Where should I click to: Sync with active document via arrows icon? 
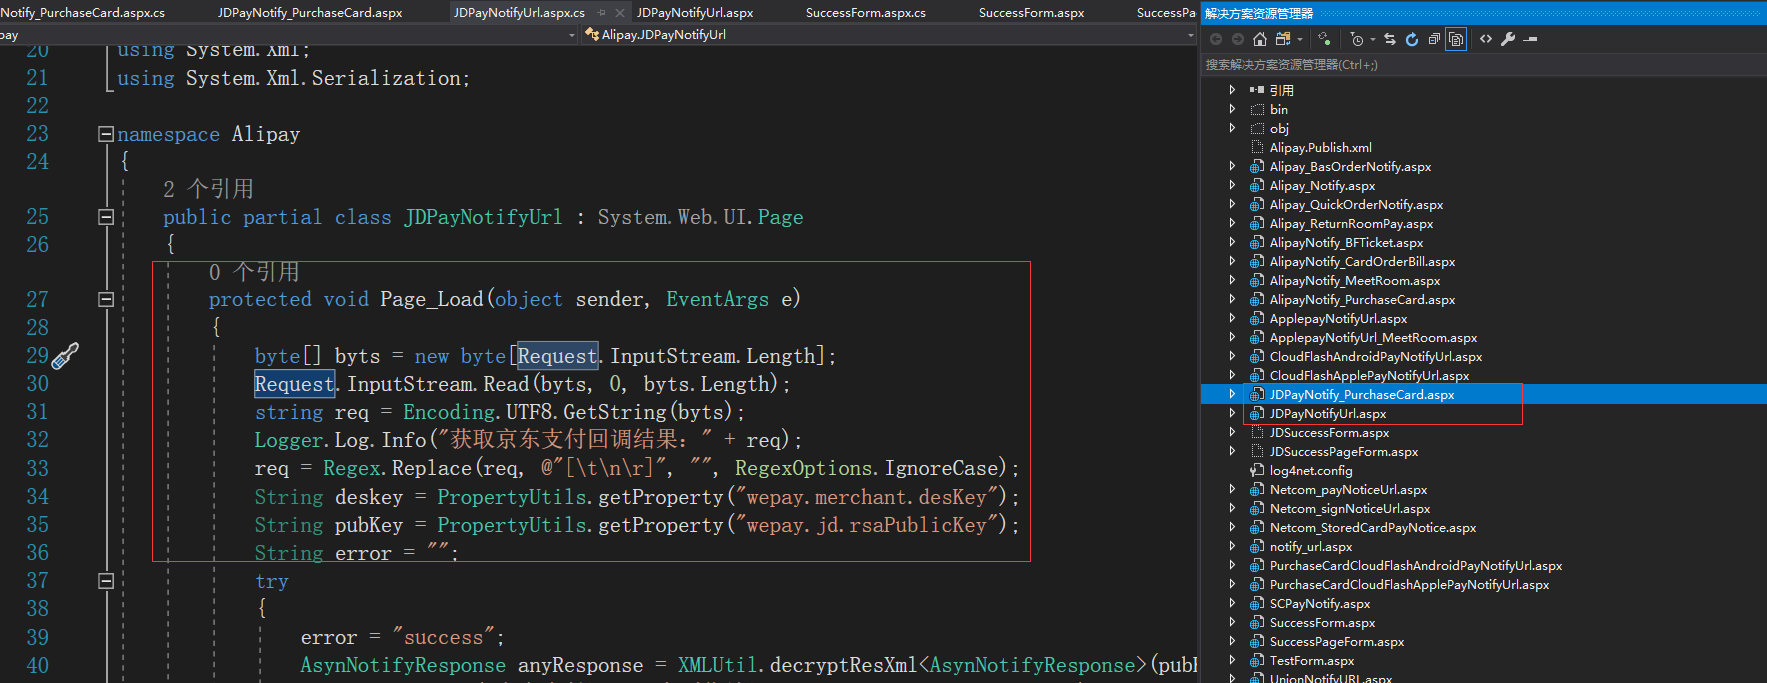pos(1390,39)
